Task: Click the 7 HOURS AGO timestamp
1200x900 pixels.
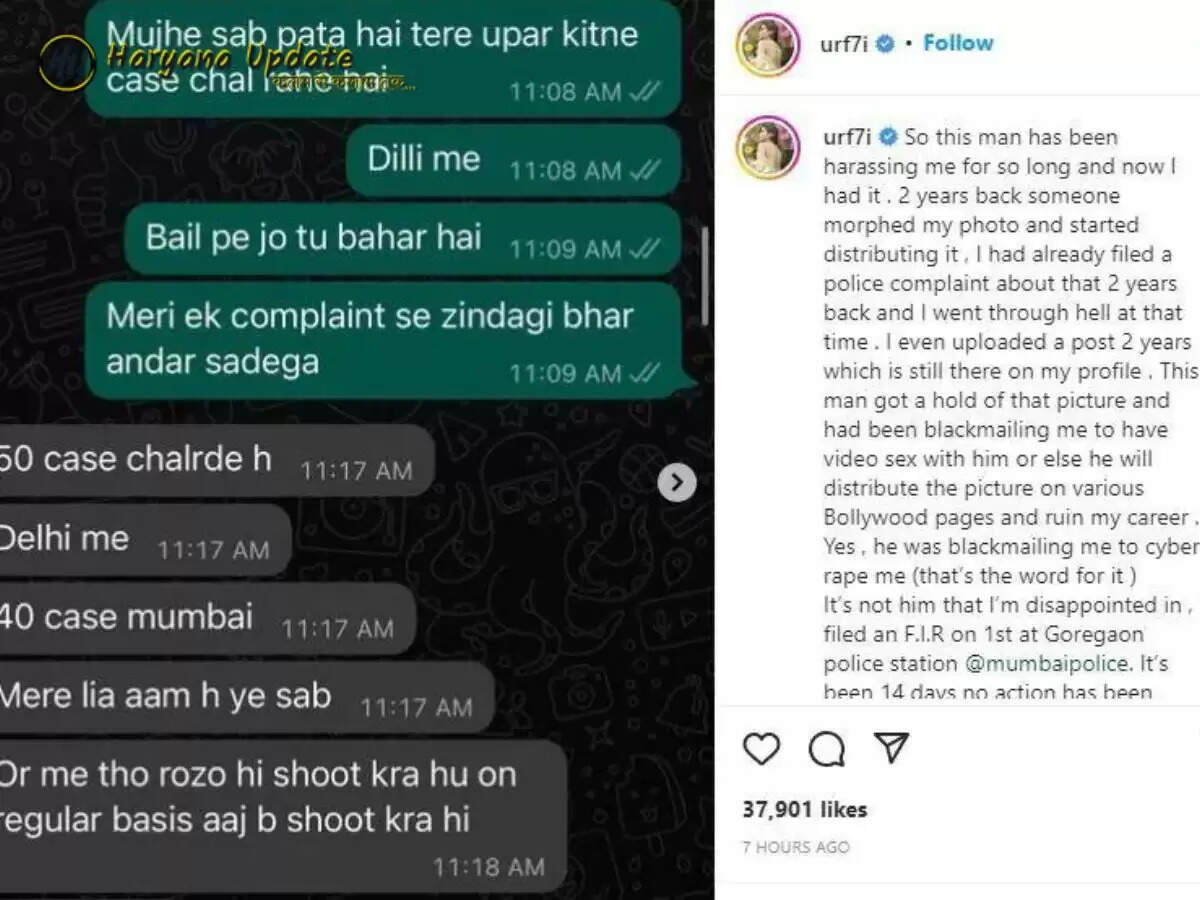Action: click(x=796, y=847)
